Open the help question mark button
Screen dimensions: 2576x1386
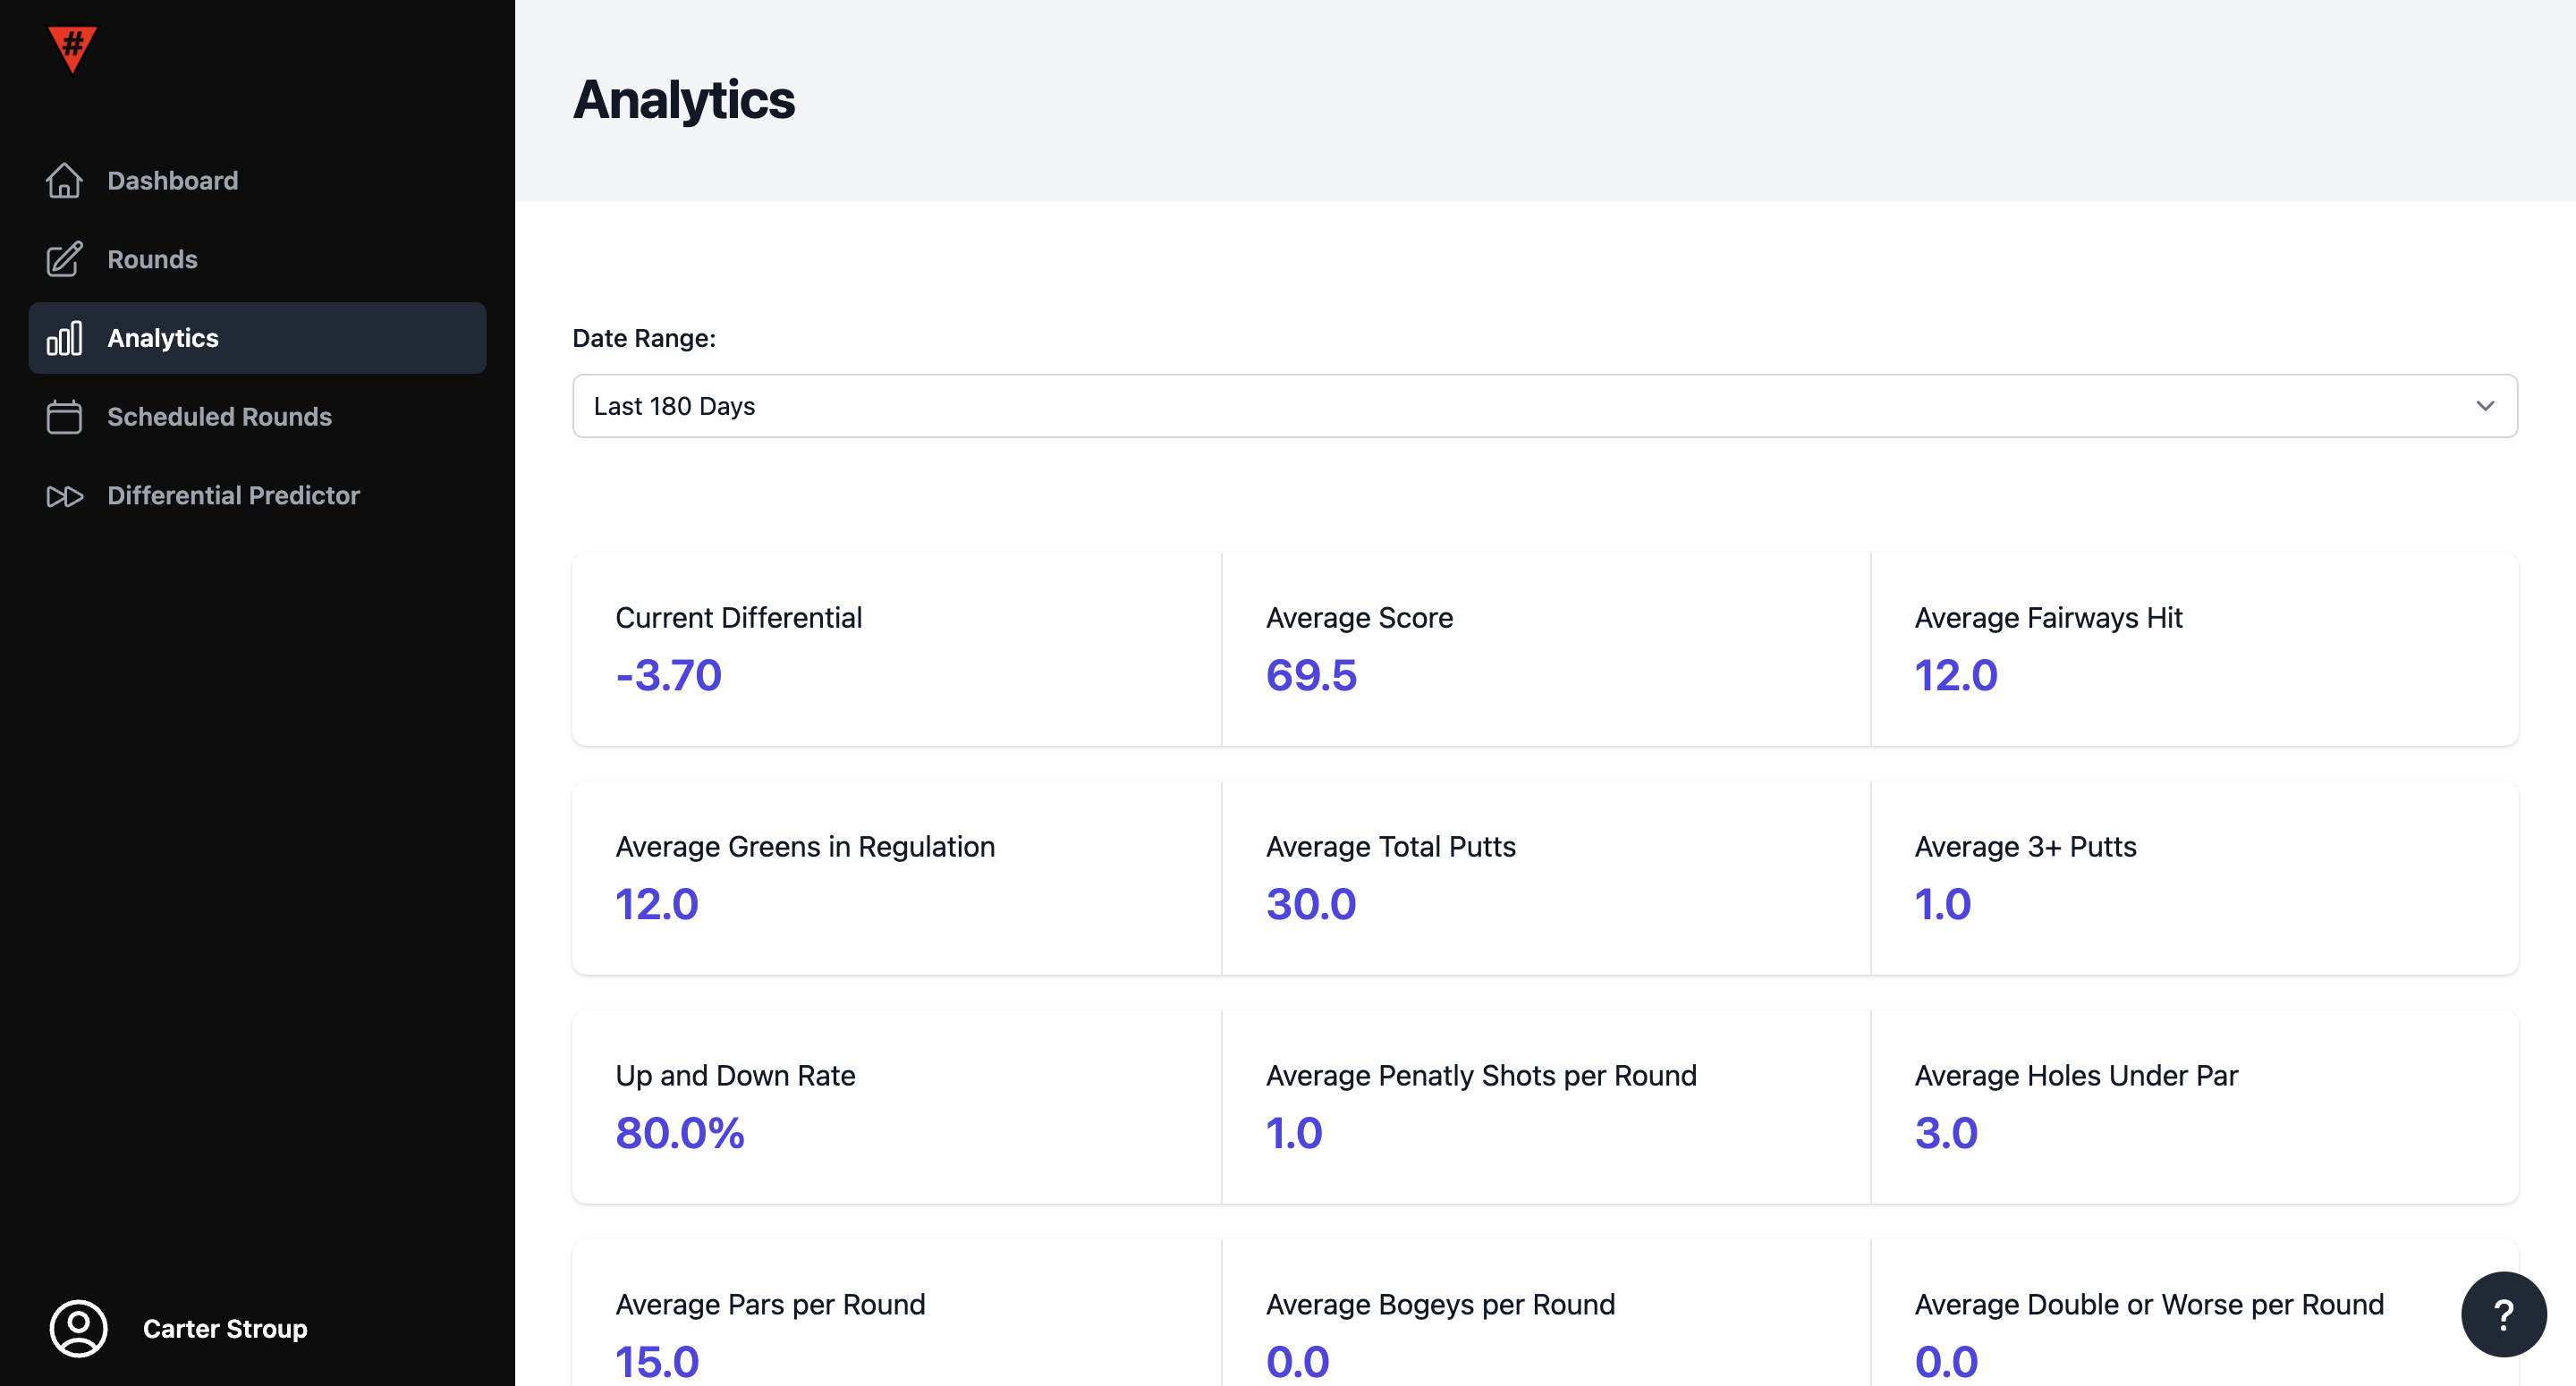point(2503,1314)
